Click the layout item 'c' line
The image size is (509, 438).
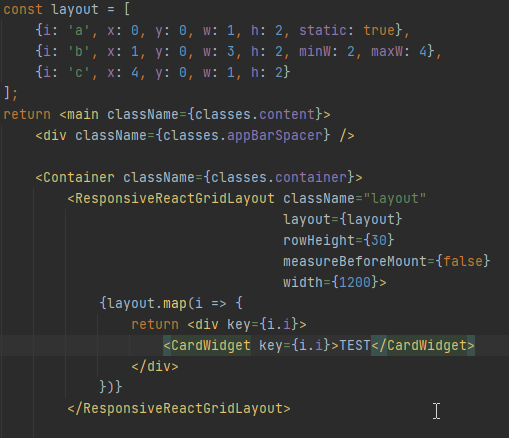tap(163, 72)
